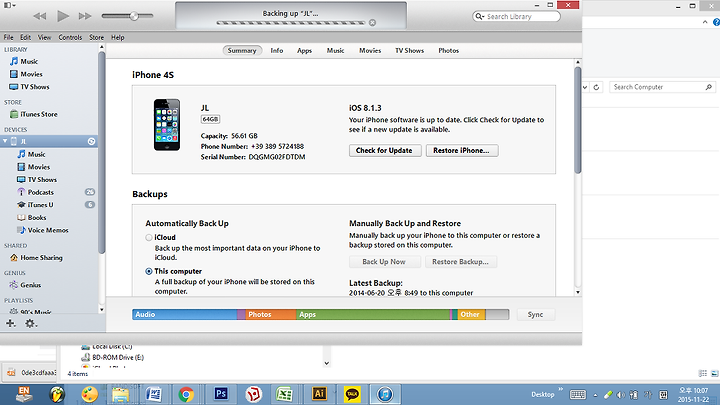Click Search Computer field in Explorer window
This screenshot has height=405, width=720.
coord(662,87)
